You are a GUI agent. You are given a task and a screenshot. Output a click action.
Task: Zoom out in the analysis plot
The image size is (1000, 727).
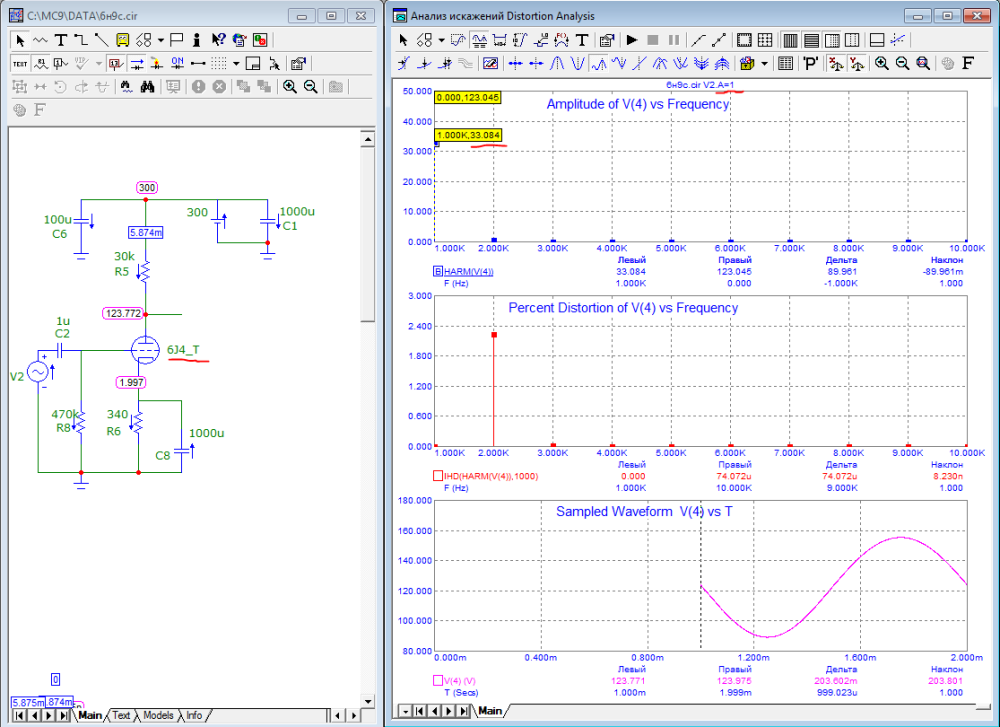[x=902, y=63]
